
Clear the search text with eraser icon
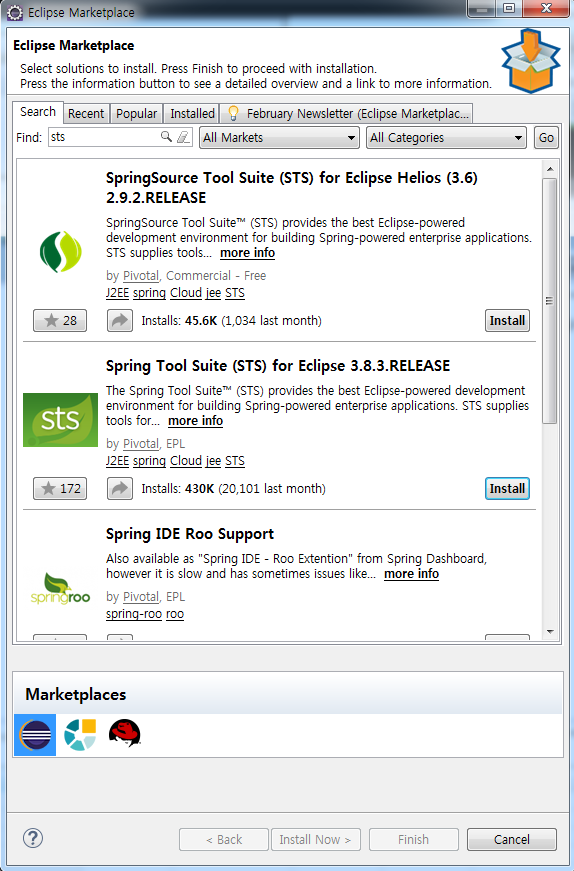click(x=183, y=137)
